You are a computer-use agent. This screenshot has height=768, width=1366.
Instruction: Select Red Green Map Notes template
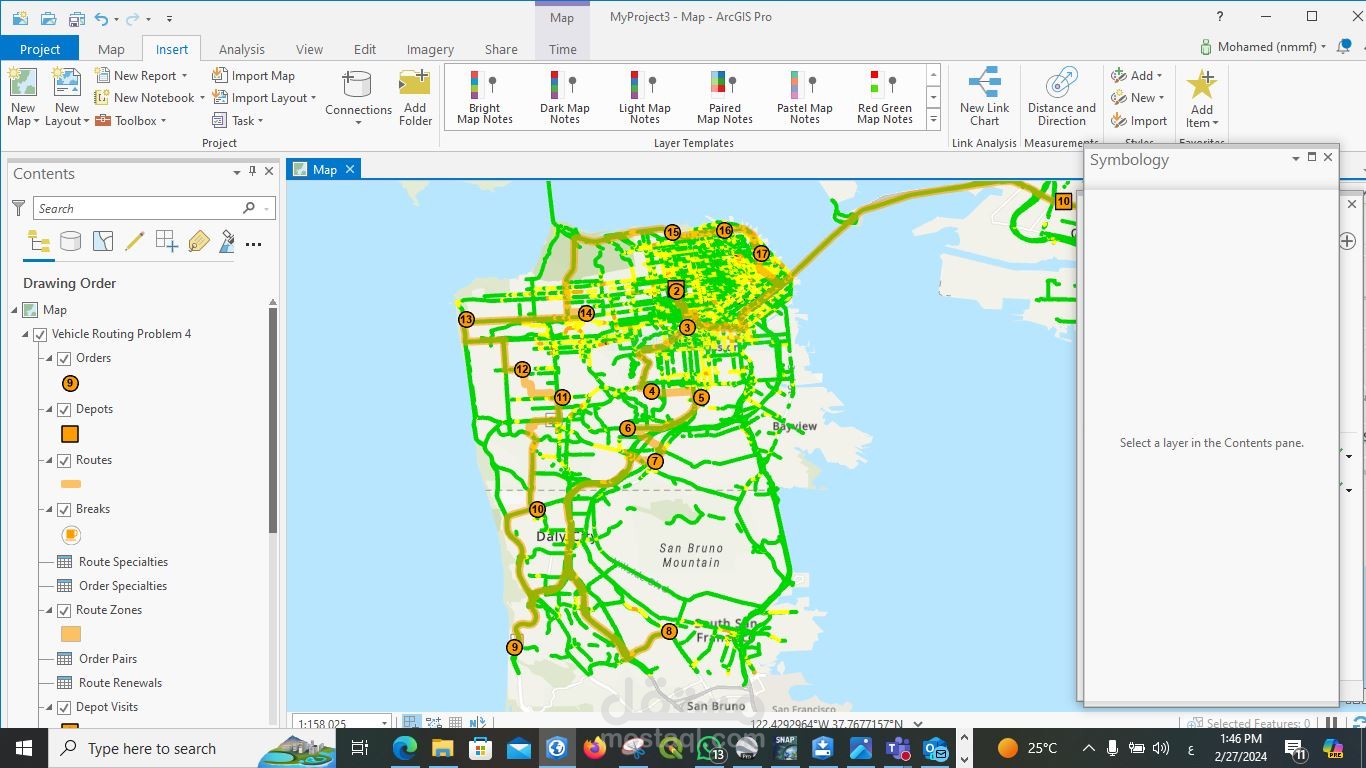[x=885, y=97]
